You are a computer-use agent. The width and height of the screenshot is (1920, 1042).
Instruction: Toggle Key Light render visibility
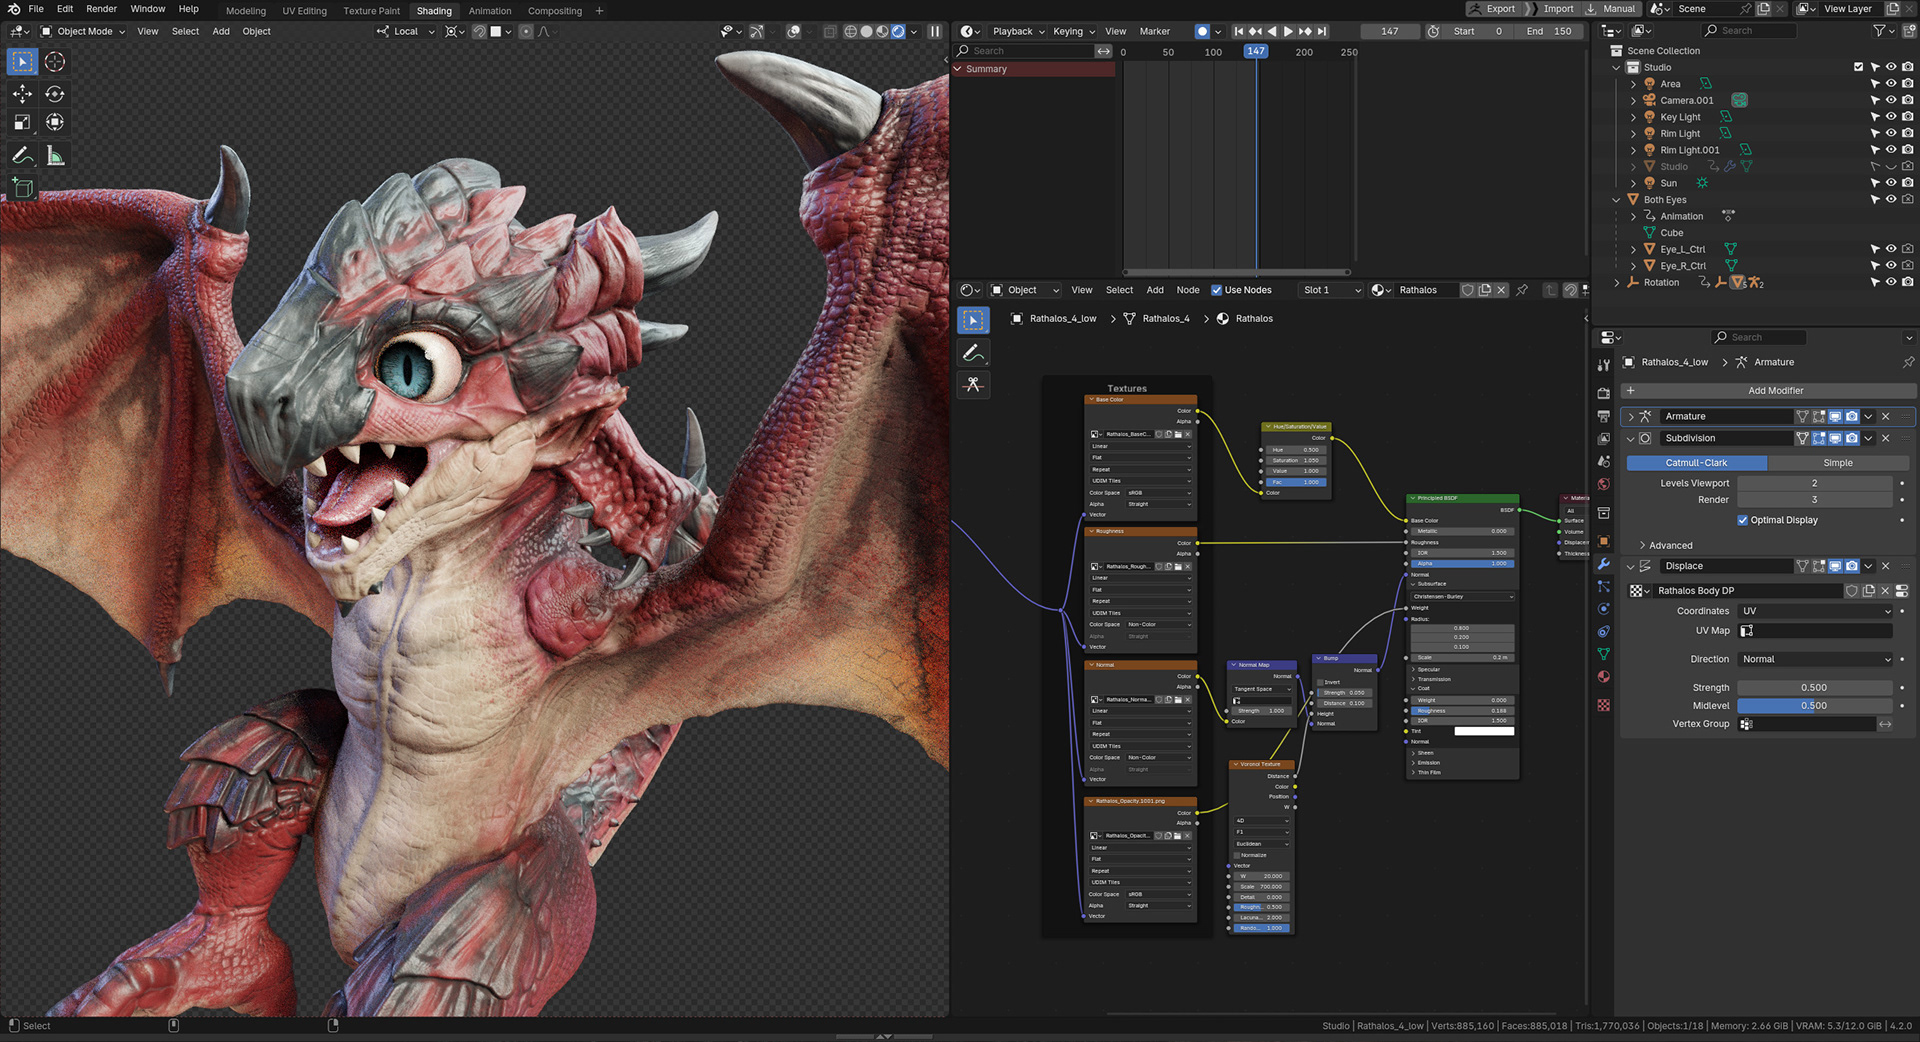[x=1908, y=117]
